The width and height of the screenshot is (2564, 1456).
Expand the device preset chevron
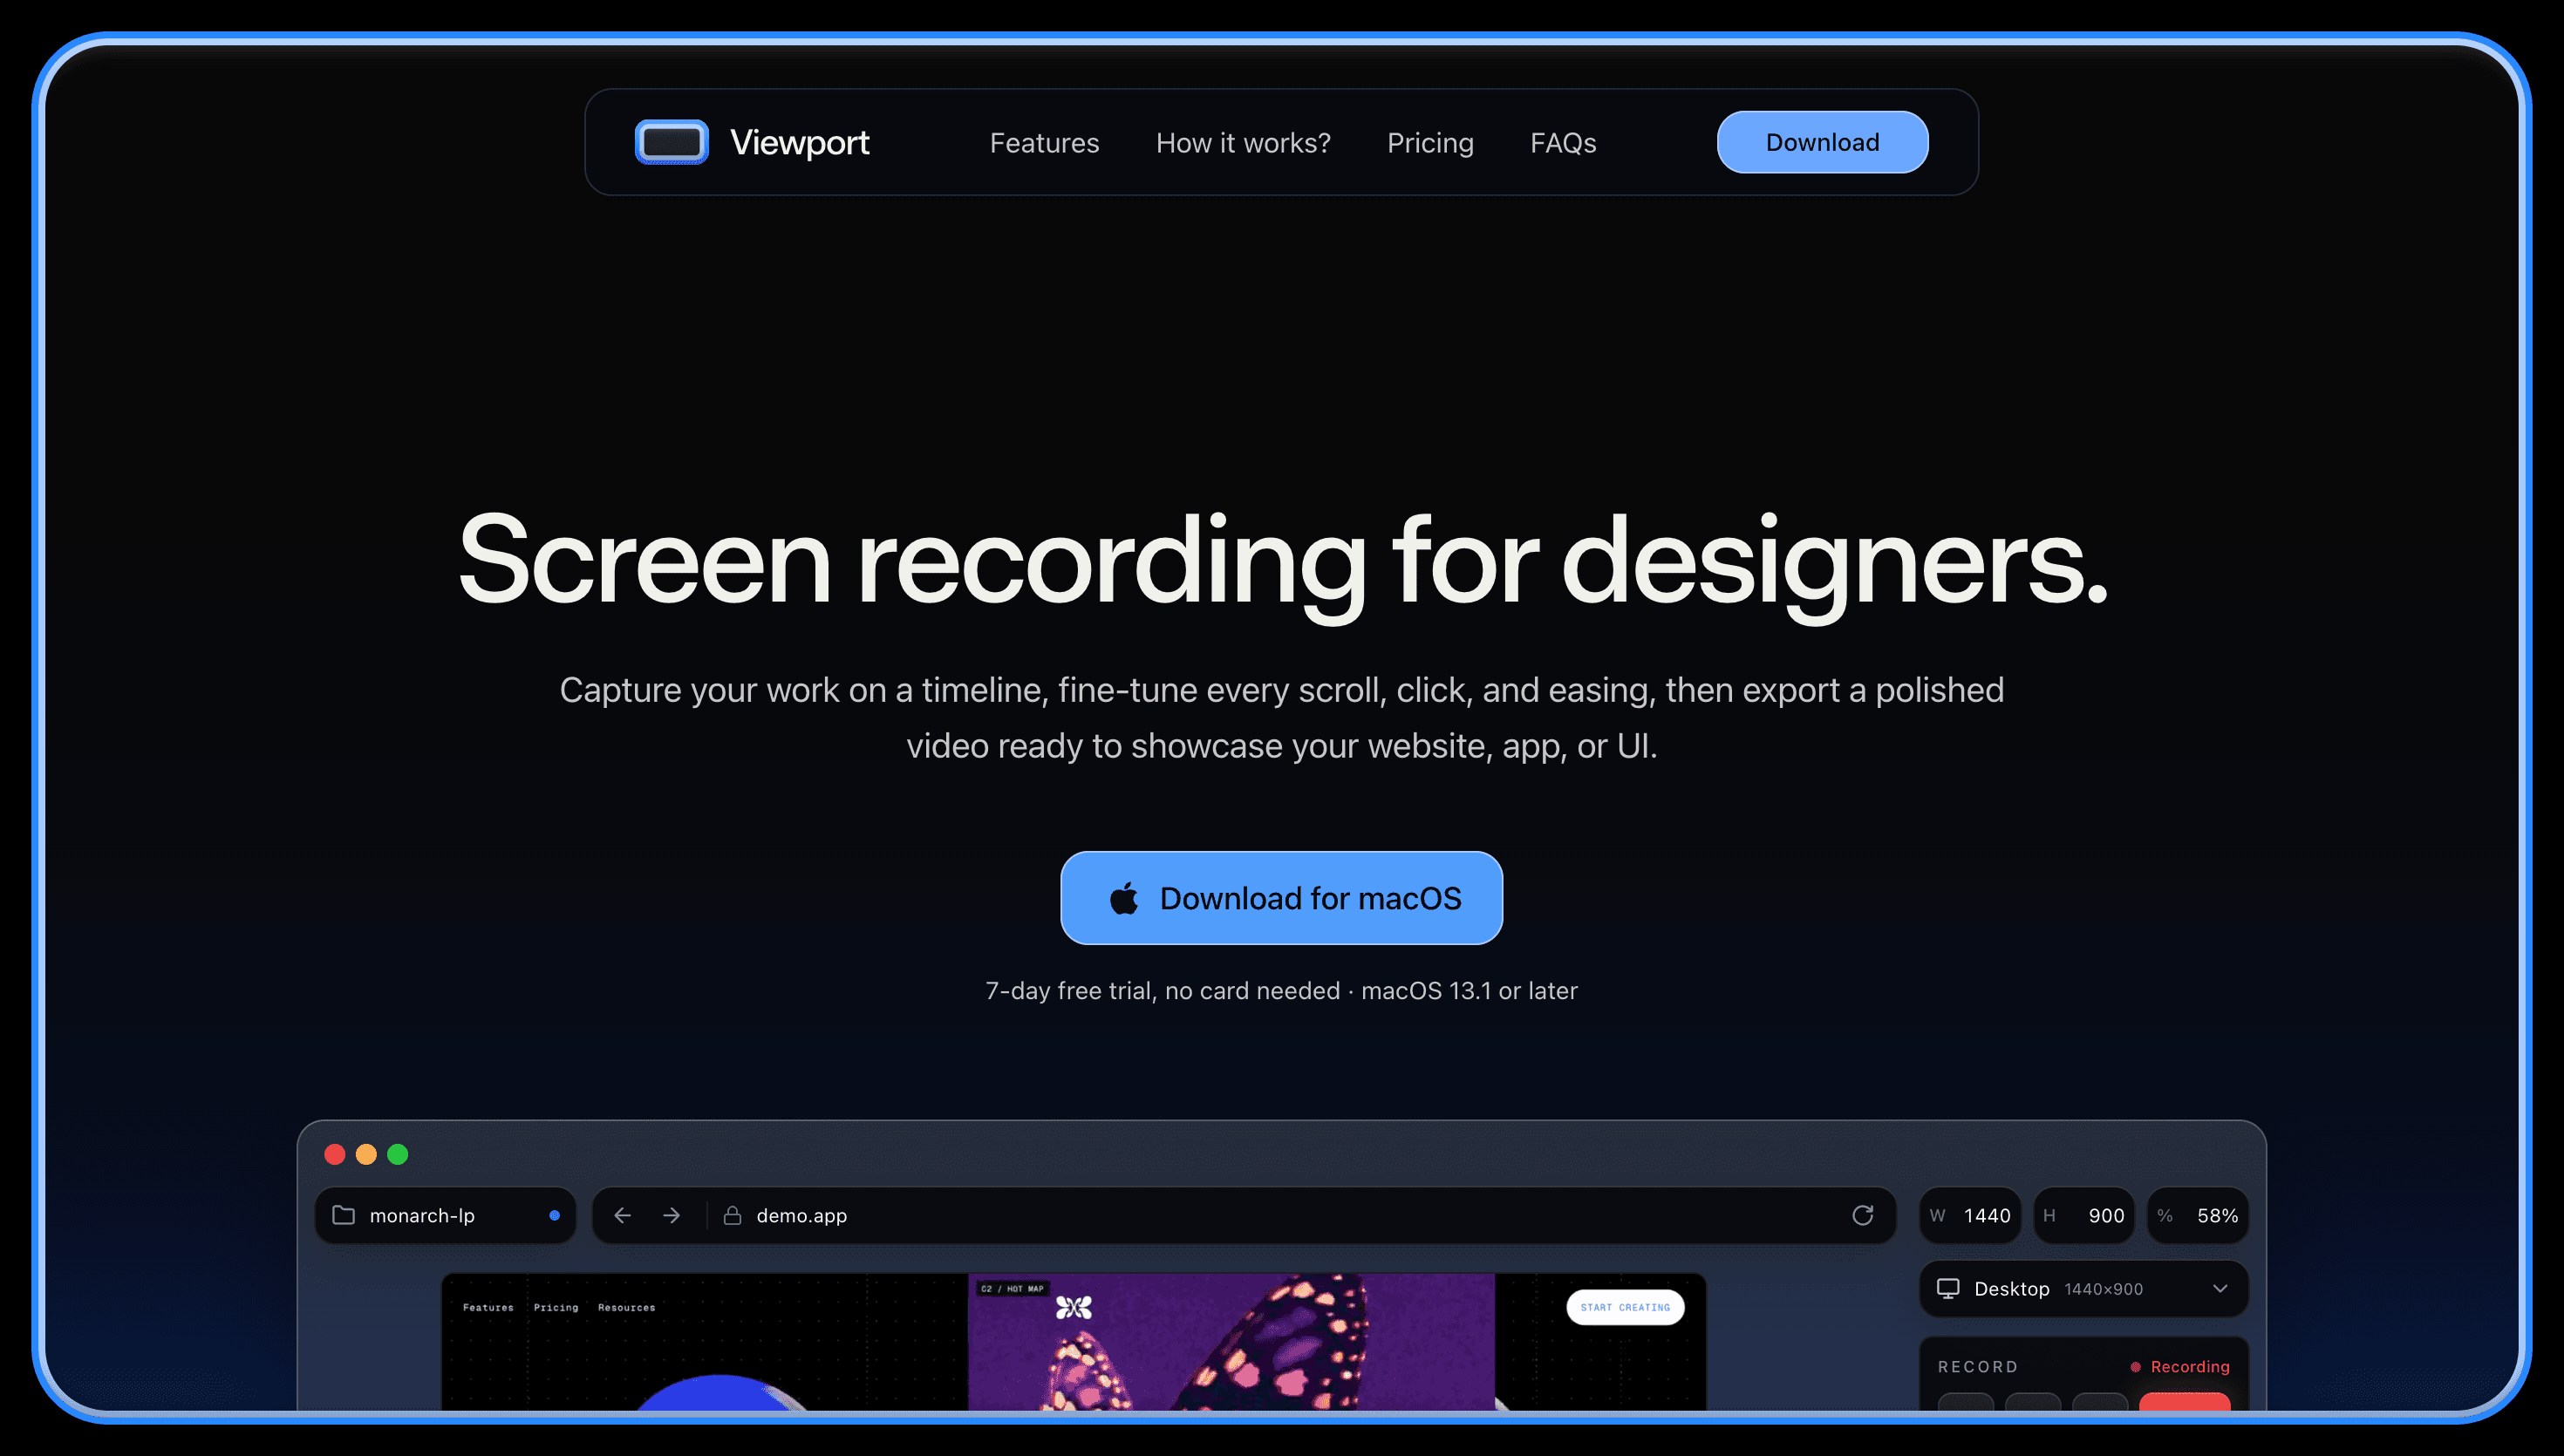pos(2220,1289)
